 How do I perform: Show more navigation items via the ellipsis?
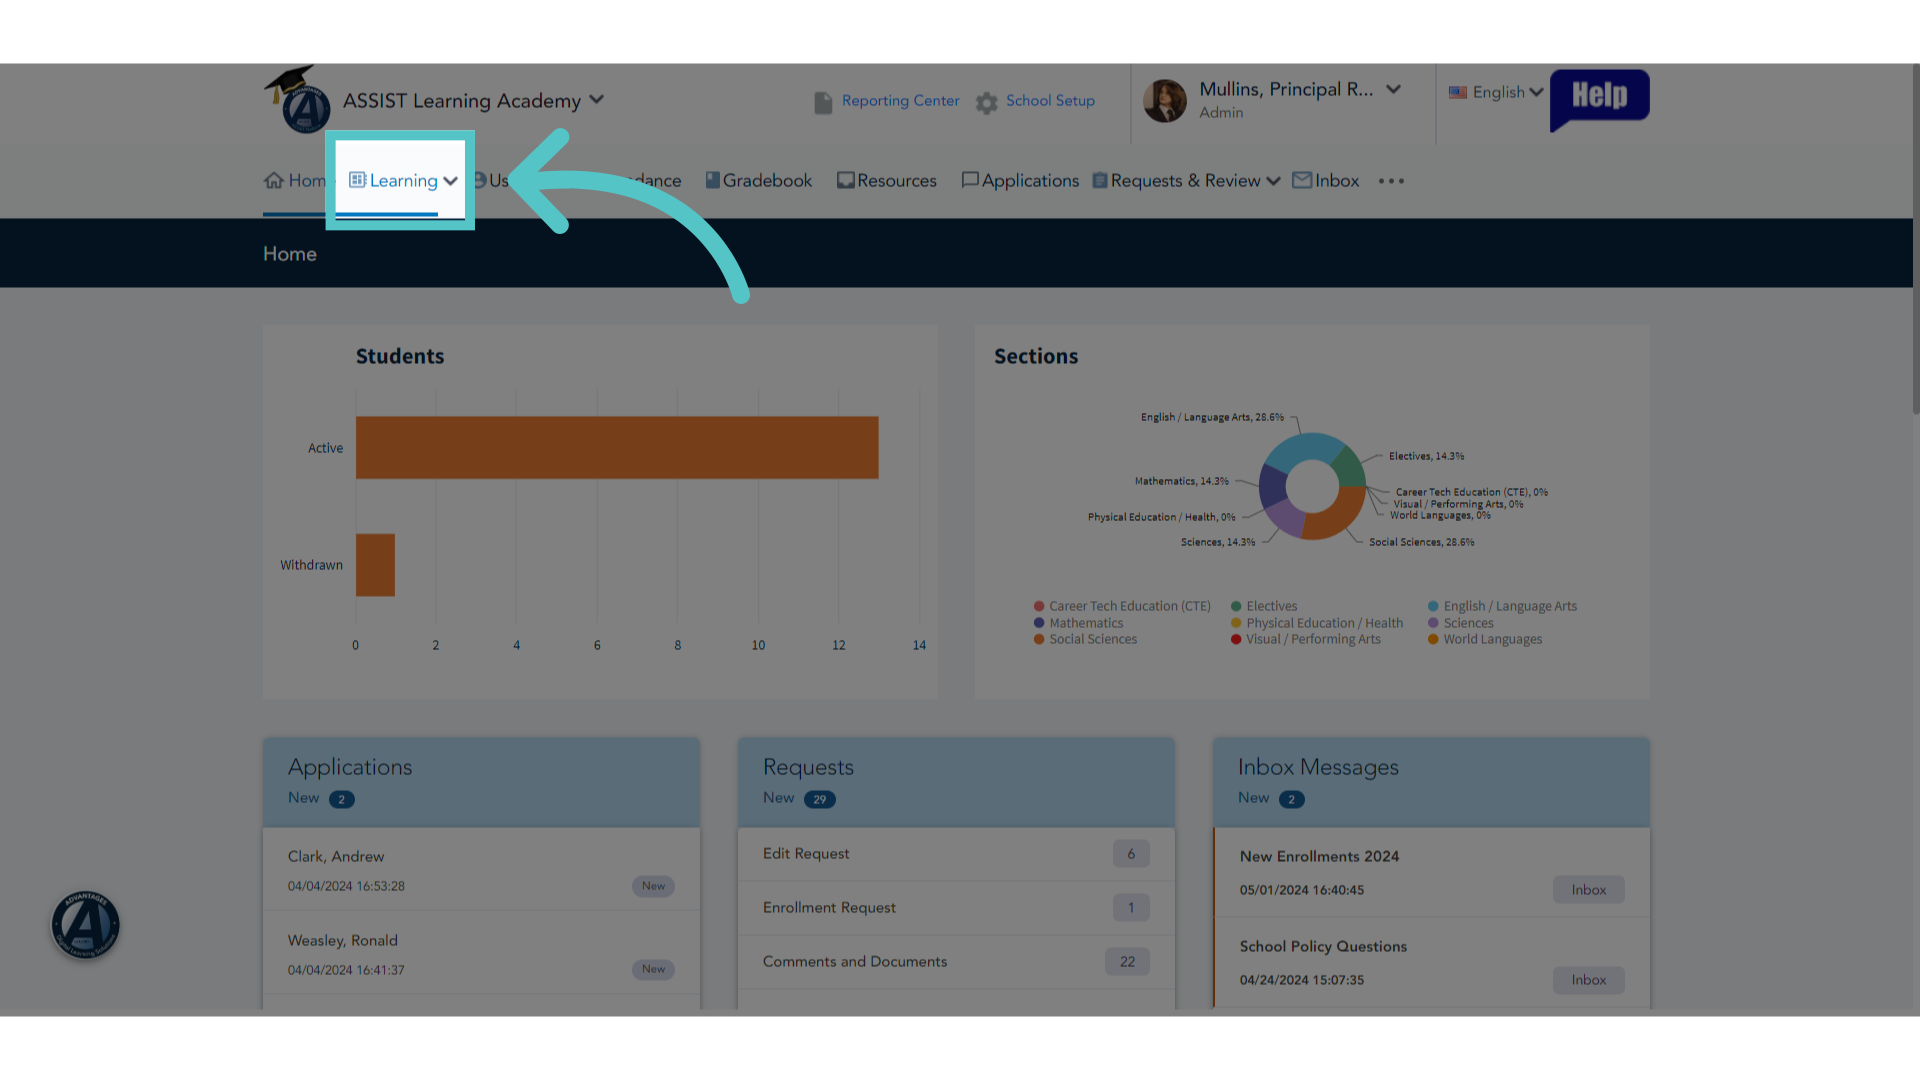(x=1391, y=181)
